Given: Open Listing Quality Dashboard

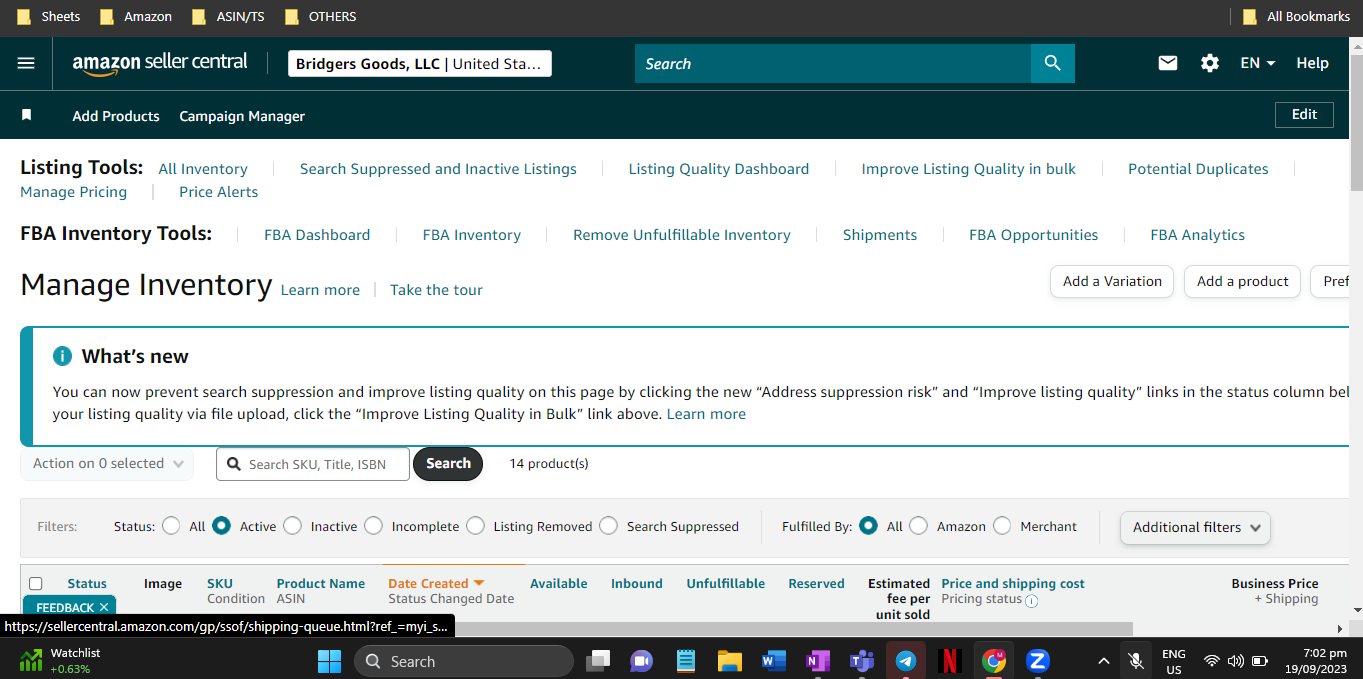Looking at the screenshot, I should (x=719, y=169).
